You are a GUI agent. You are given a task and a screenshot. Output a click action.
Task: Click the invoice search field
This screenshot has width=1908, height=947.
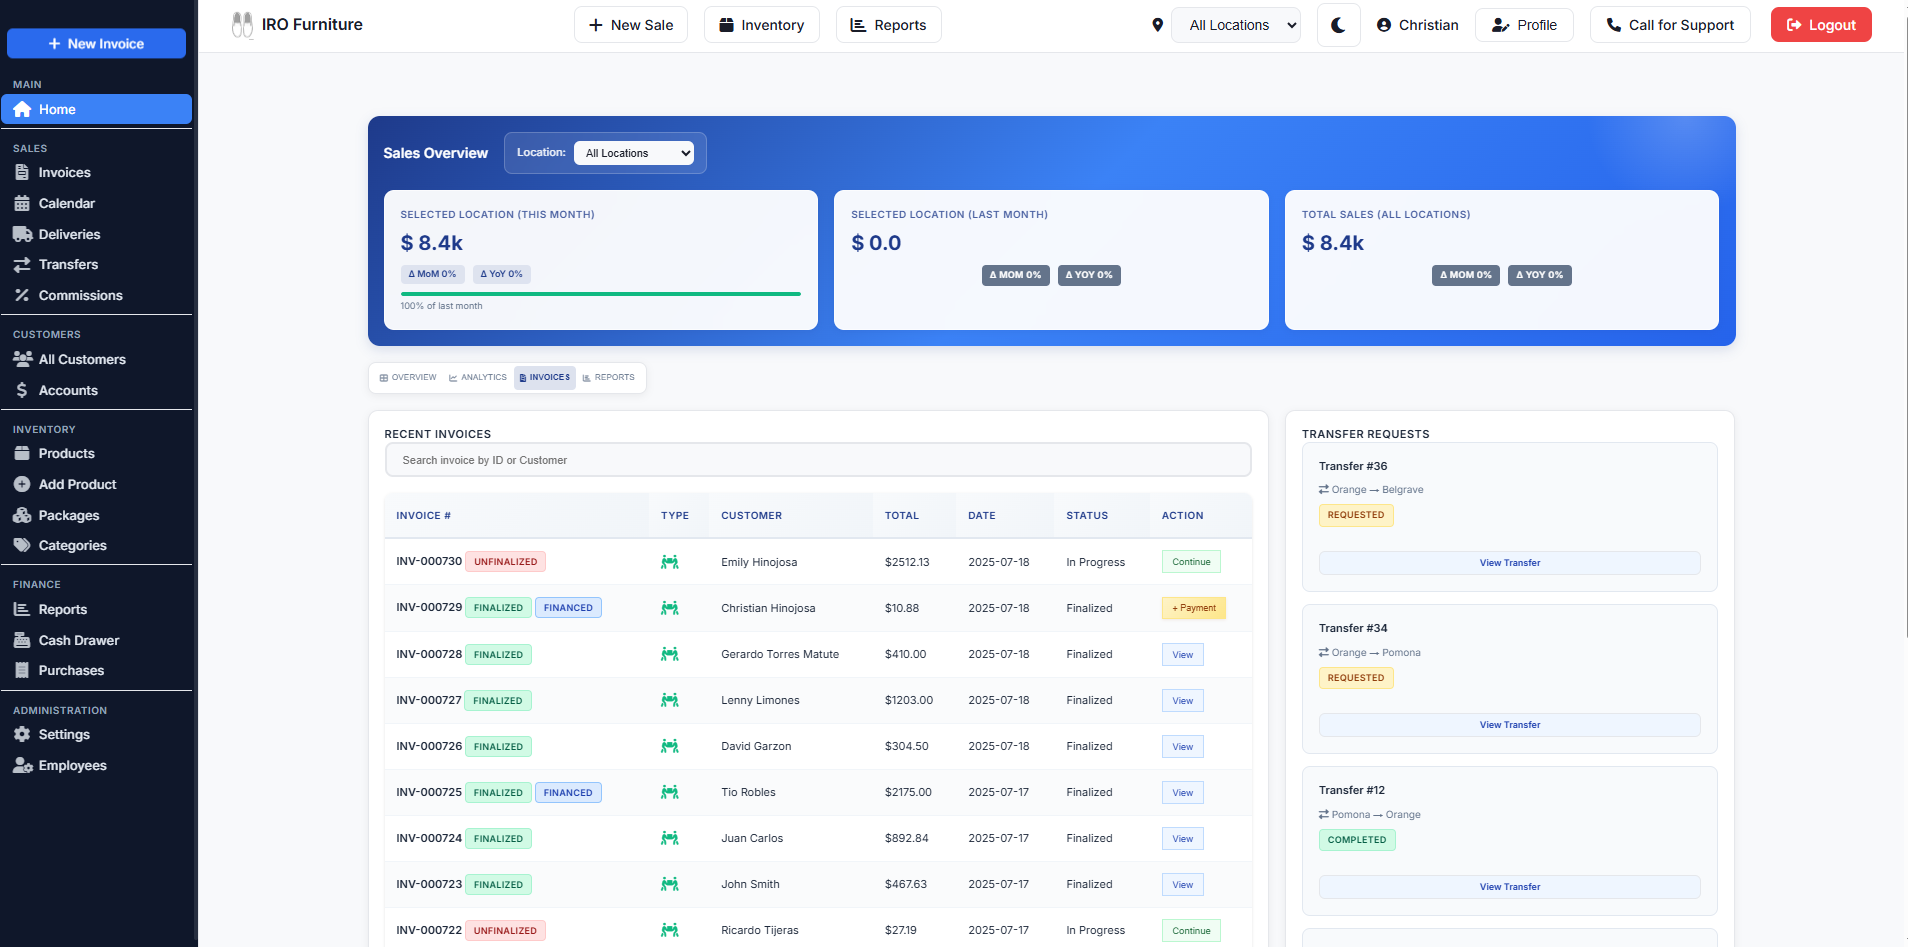click(817, 459)
